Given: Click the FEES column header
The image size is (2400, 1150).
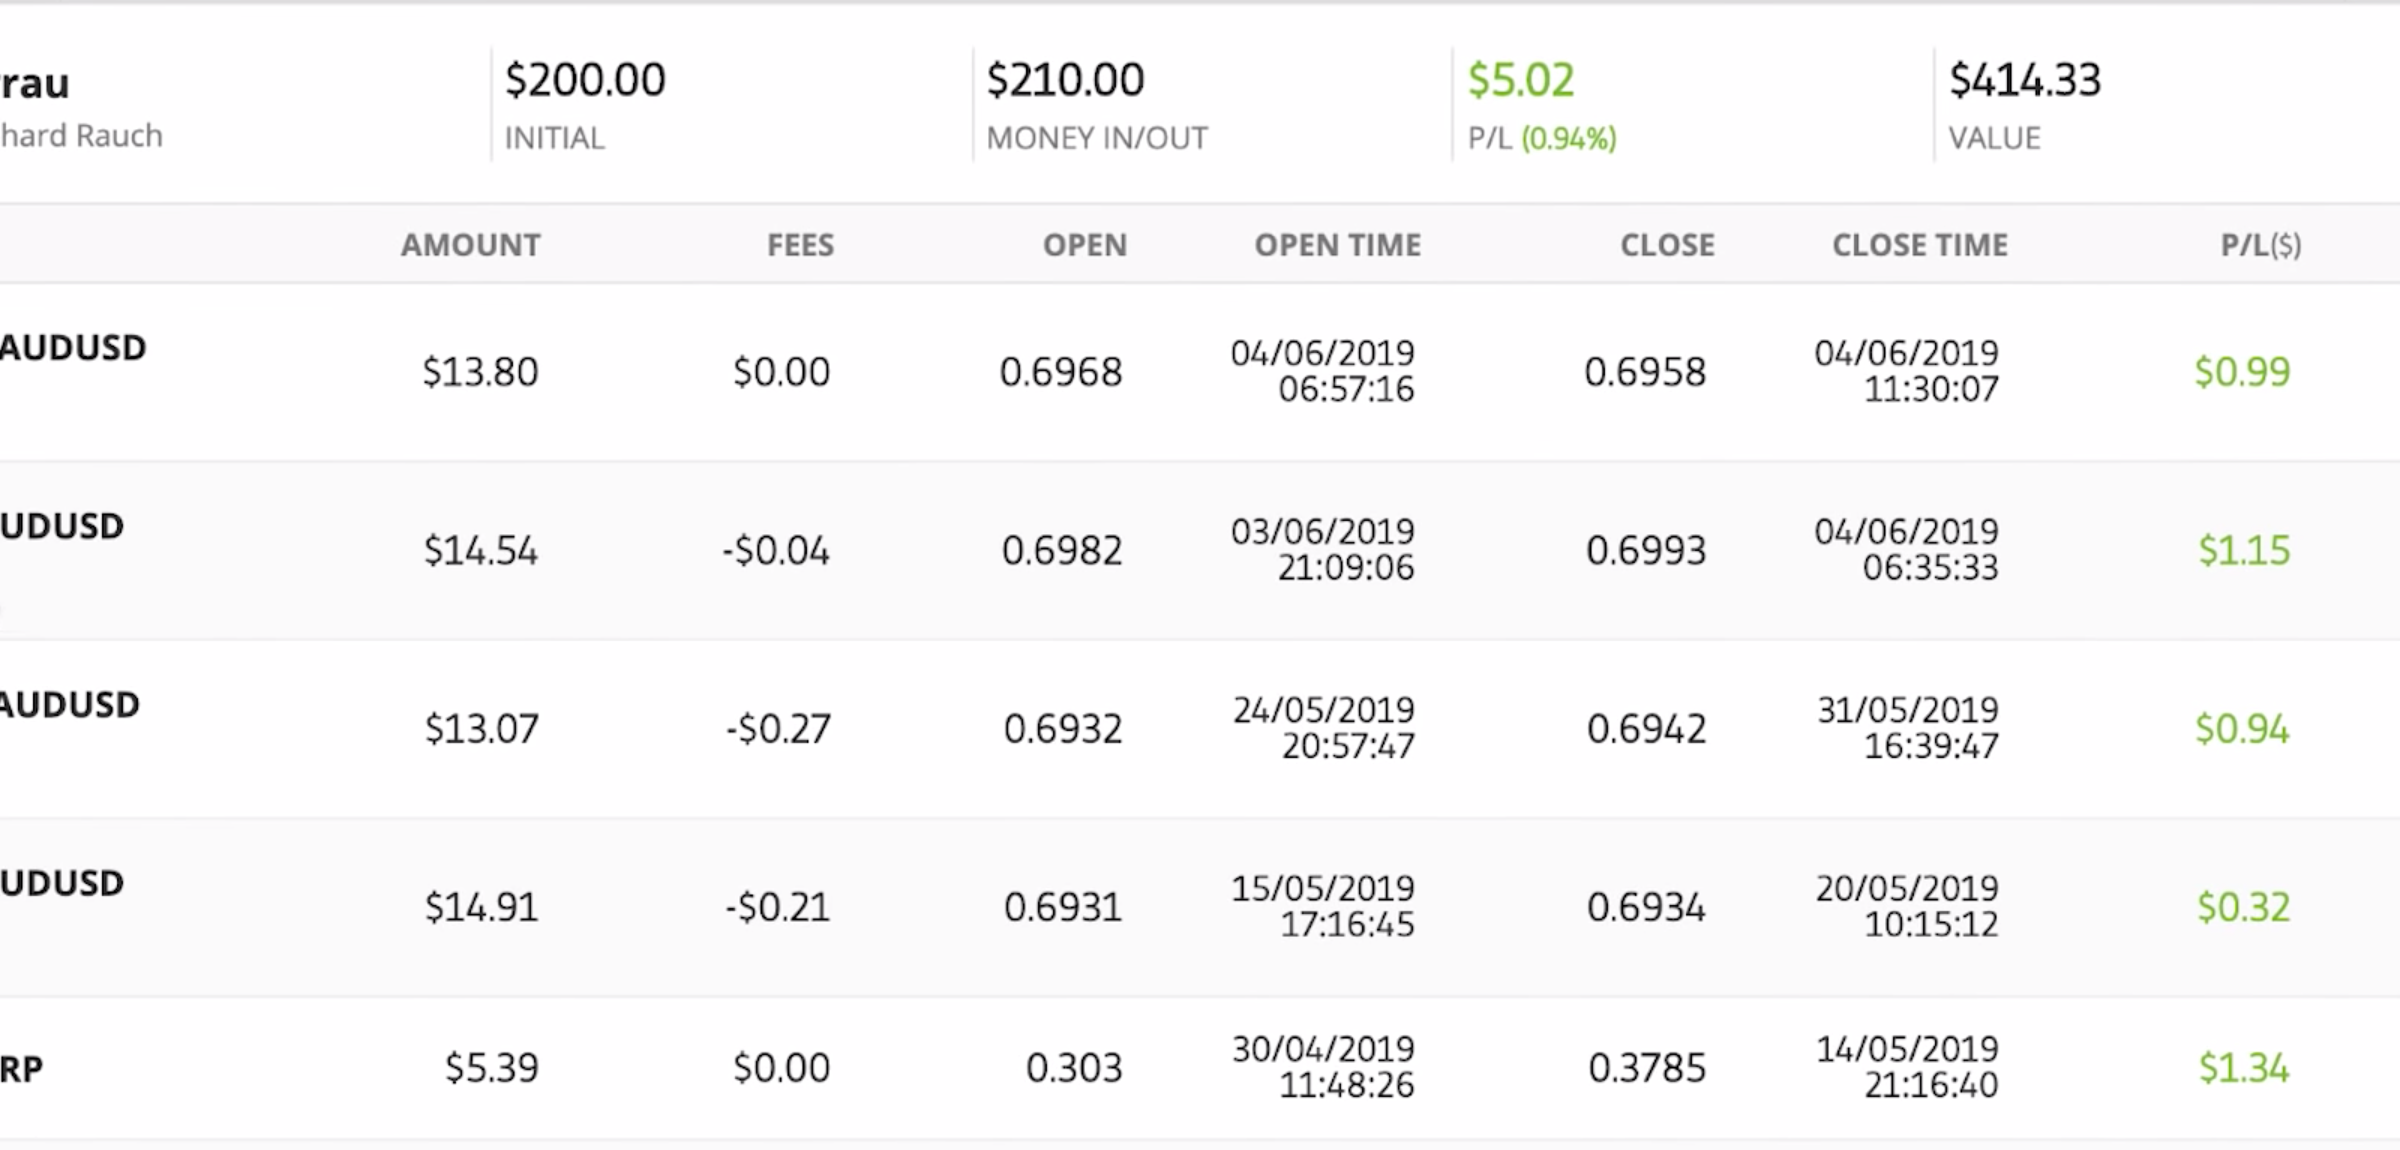Looking at the screenshot, I should [x=800, y=245].
